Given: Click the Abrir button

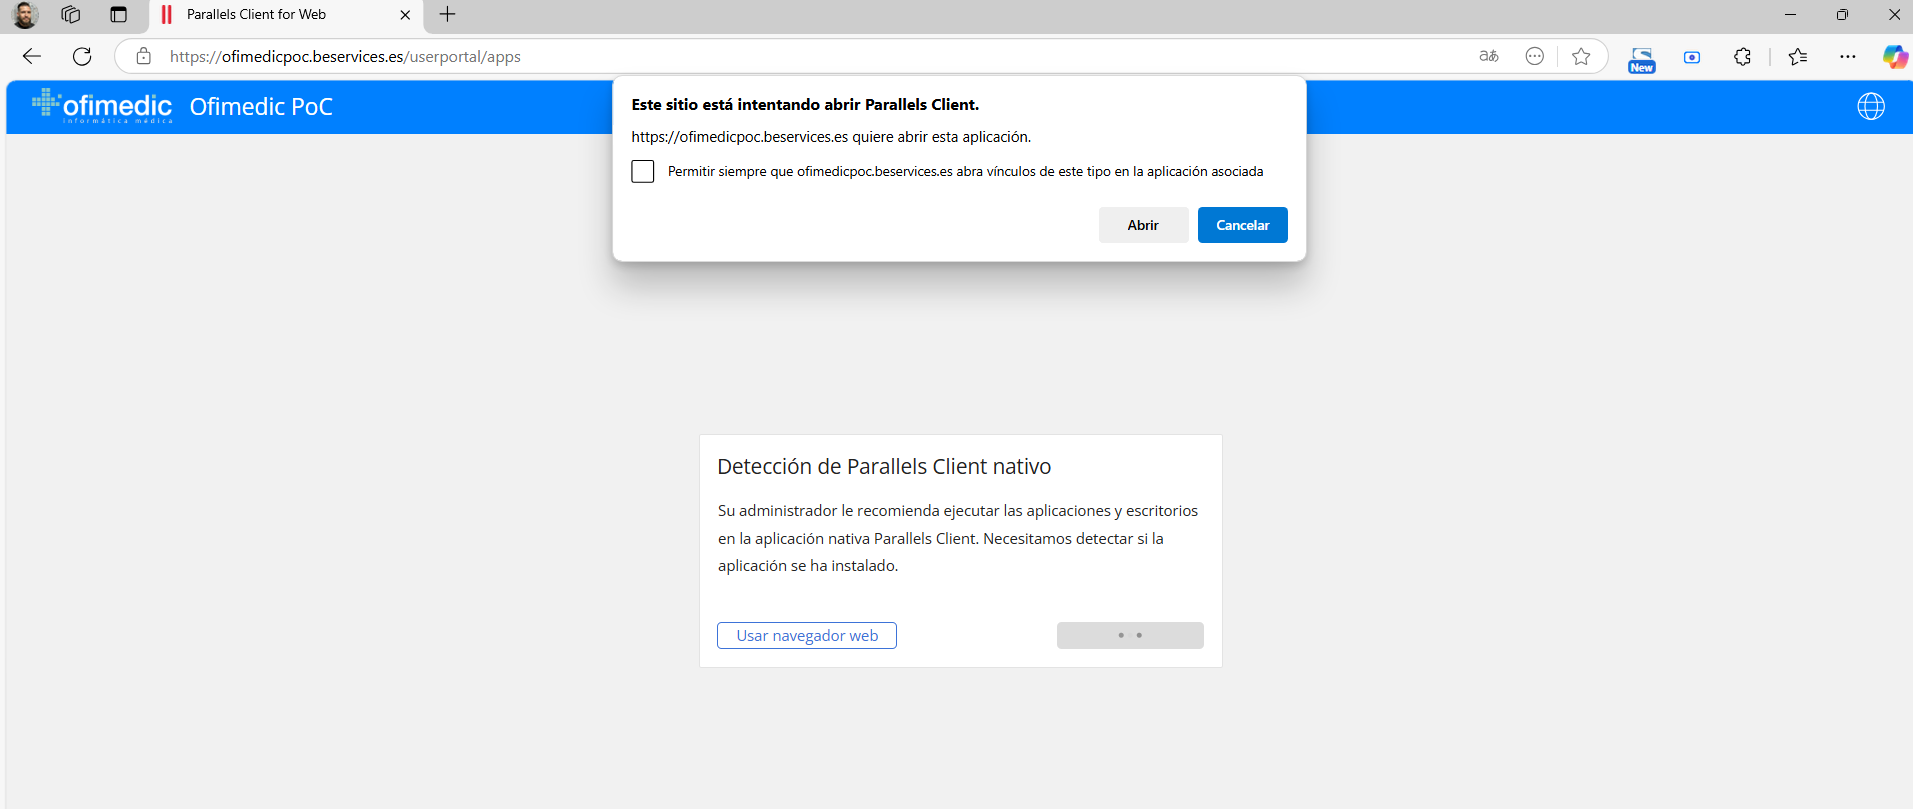Looking at the screenshot, I should pos(1143,225).
